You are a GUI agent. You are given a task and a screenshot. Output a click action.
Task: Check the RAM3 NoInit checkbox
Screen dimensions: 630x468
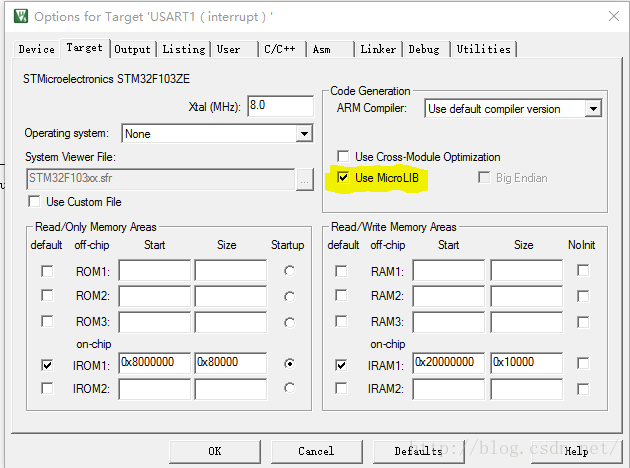click(x=583, y=322)
